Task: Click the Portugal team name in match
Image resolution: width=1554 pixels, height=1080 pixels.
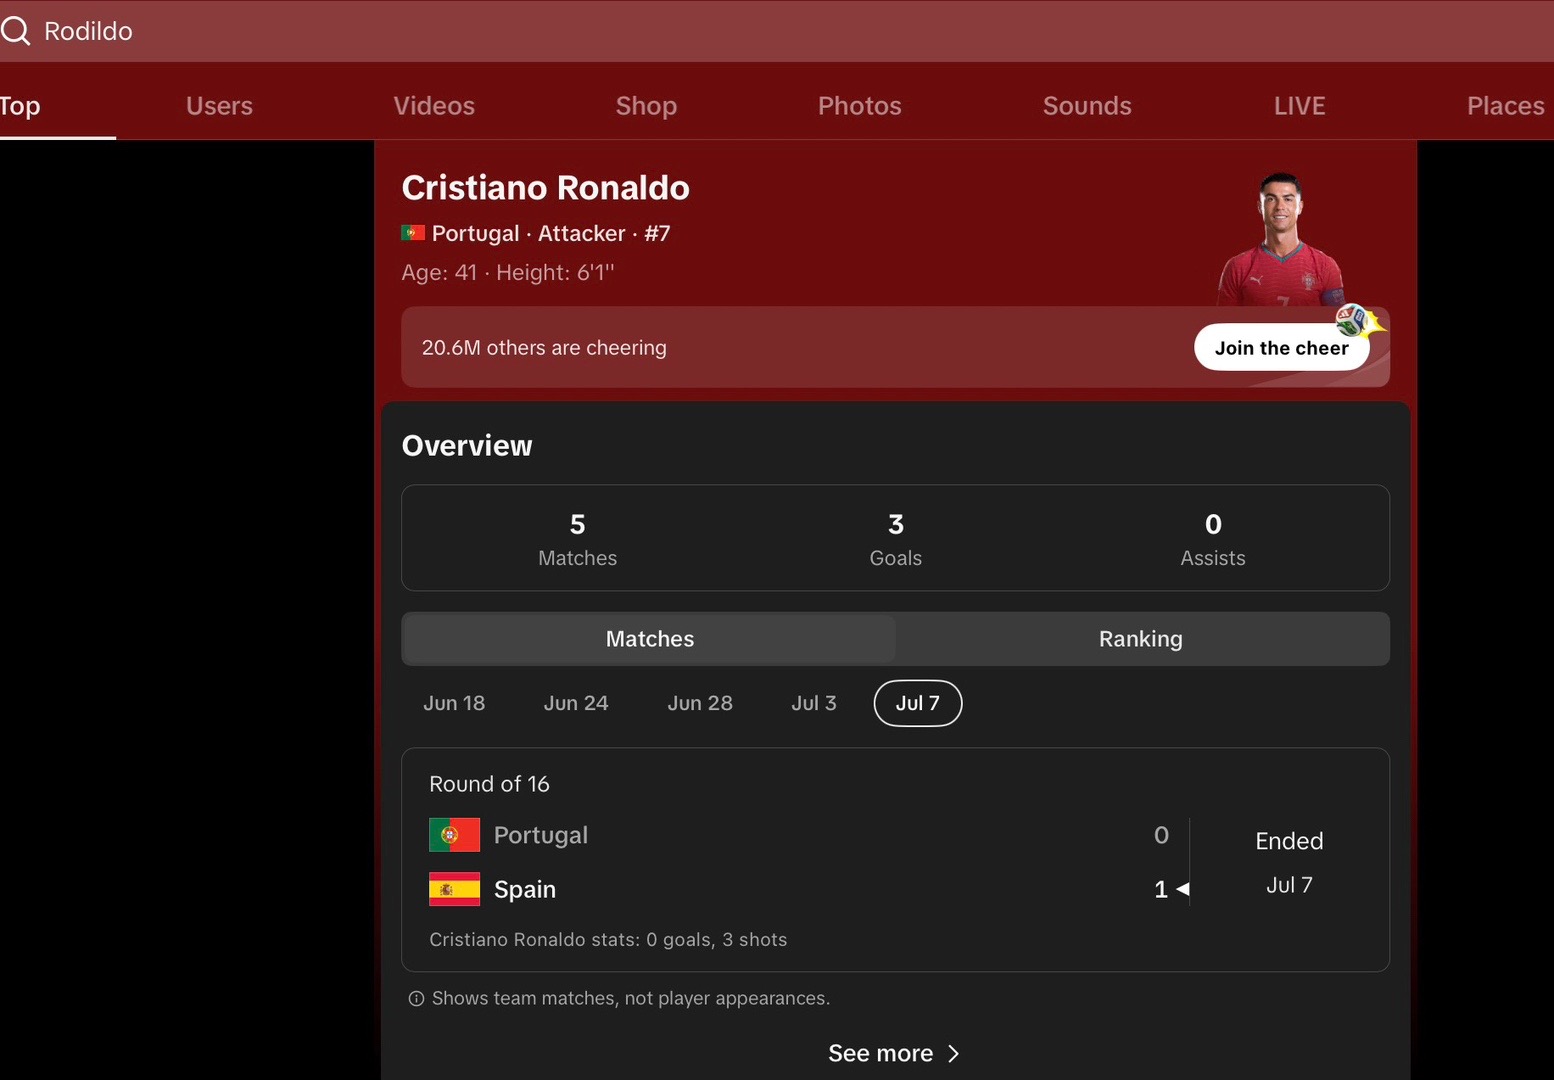Action: pos(541,835)
